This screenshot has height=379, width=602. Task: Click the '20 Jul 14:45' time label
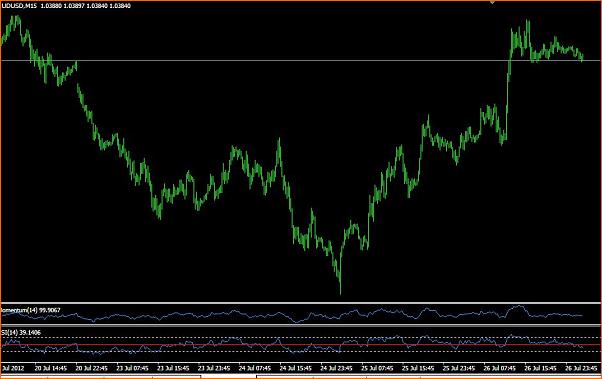coord(50,368)
